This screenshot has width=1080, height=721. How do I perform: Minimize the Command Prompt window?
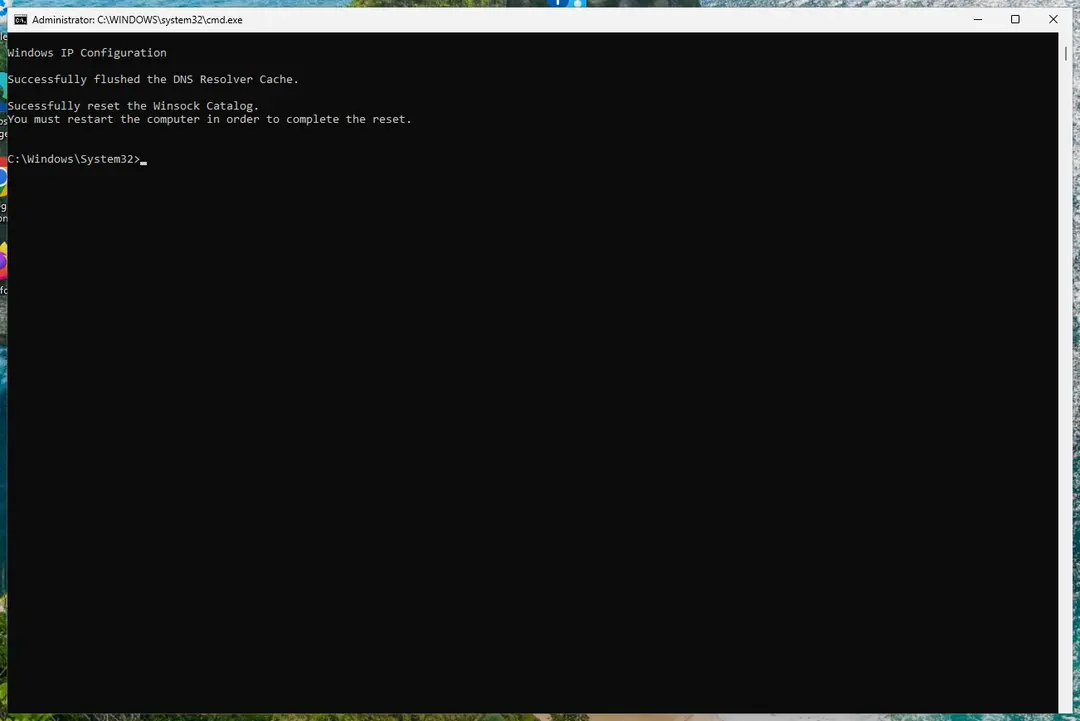[x=977, y=19]
